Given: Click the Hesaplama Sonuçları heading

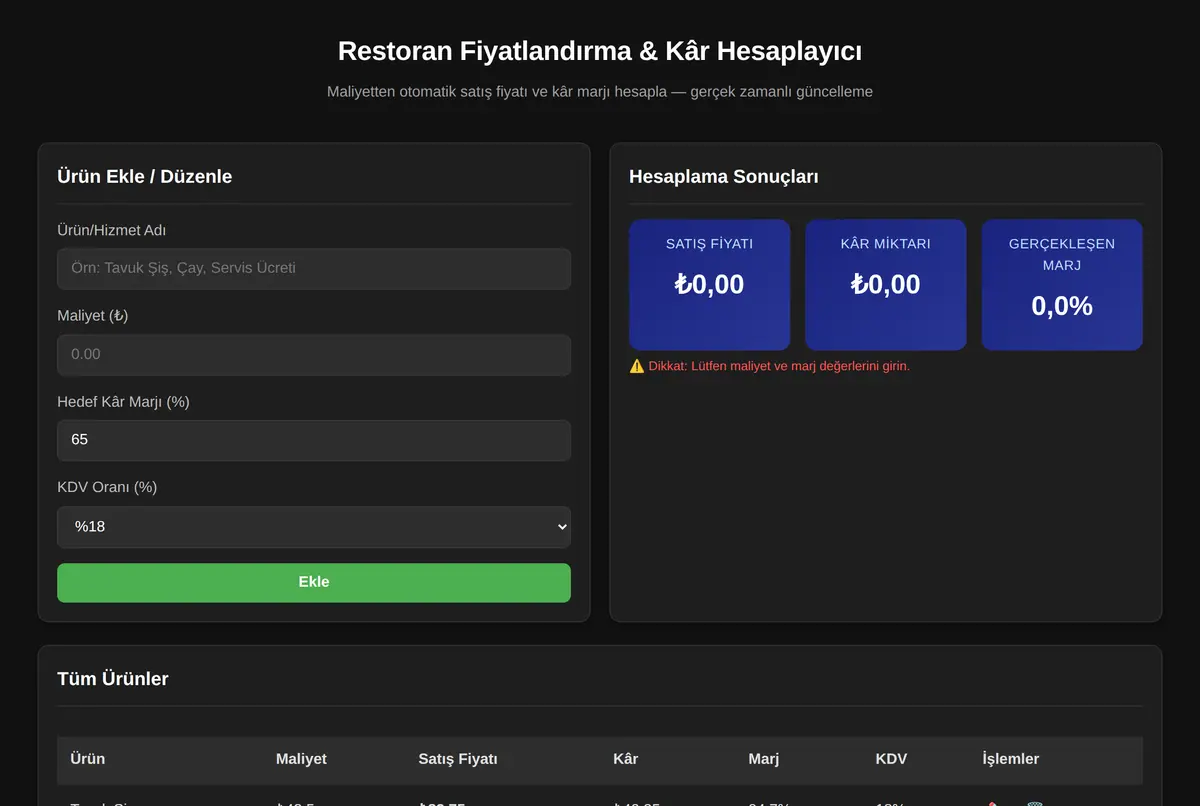Looking at the screenshot, I should 724,177.
